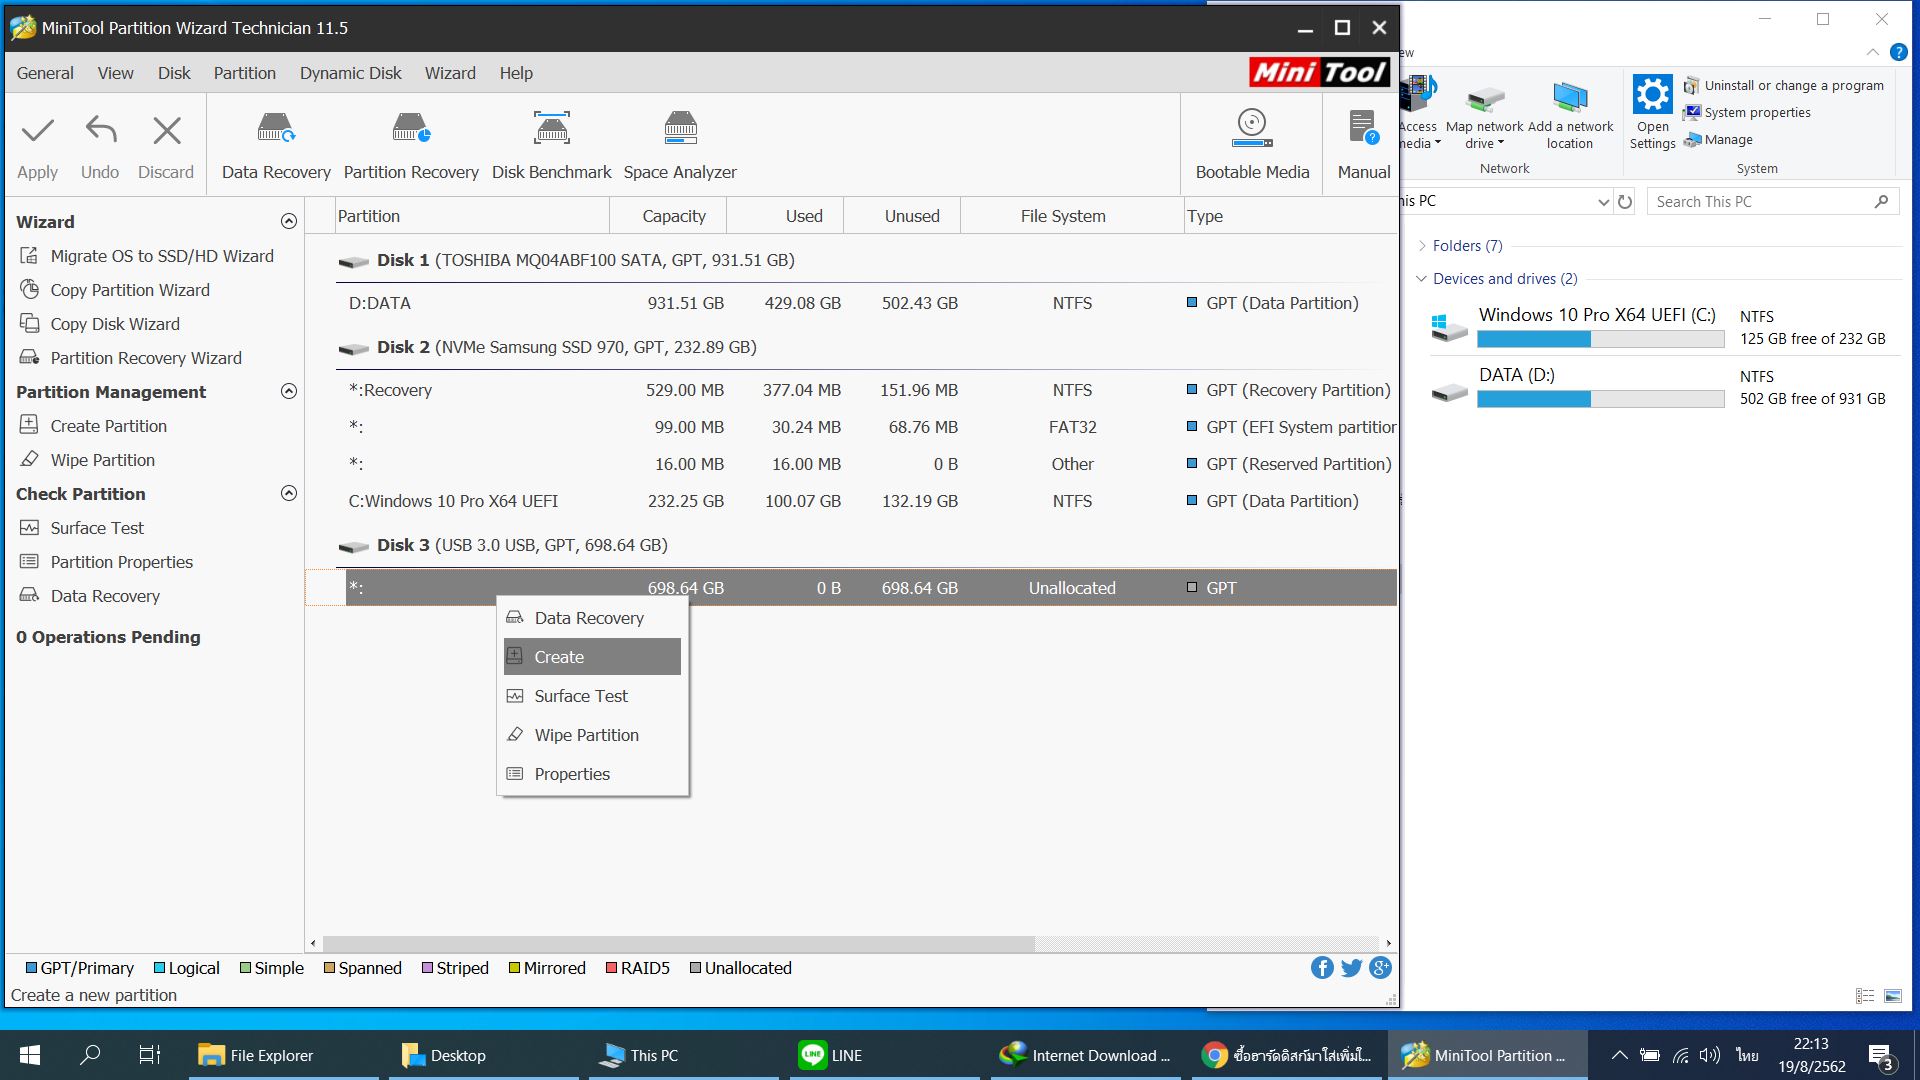The height and width of the screenshot is (1080, 1920).
Task: Launch Disk Benchmark from the toolbar
Action: [x=551, y=130]
